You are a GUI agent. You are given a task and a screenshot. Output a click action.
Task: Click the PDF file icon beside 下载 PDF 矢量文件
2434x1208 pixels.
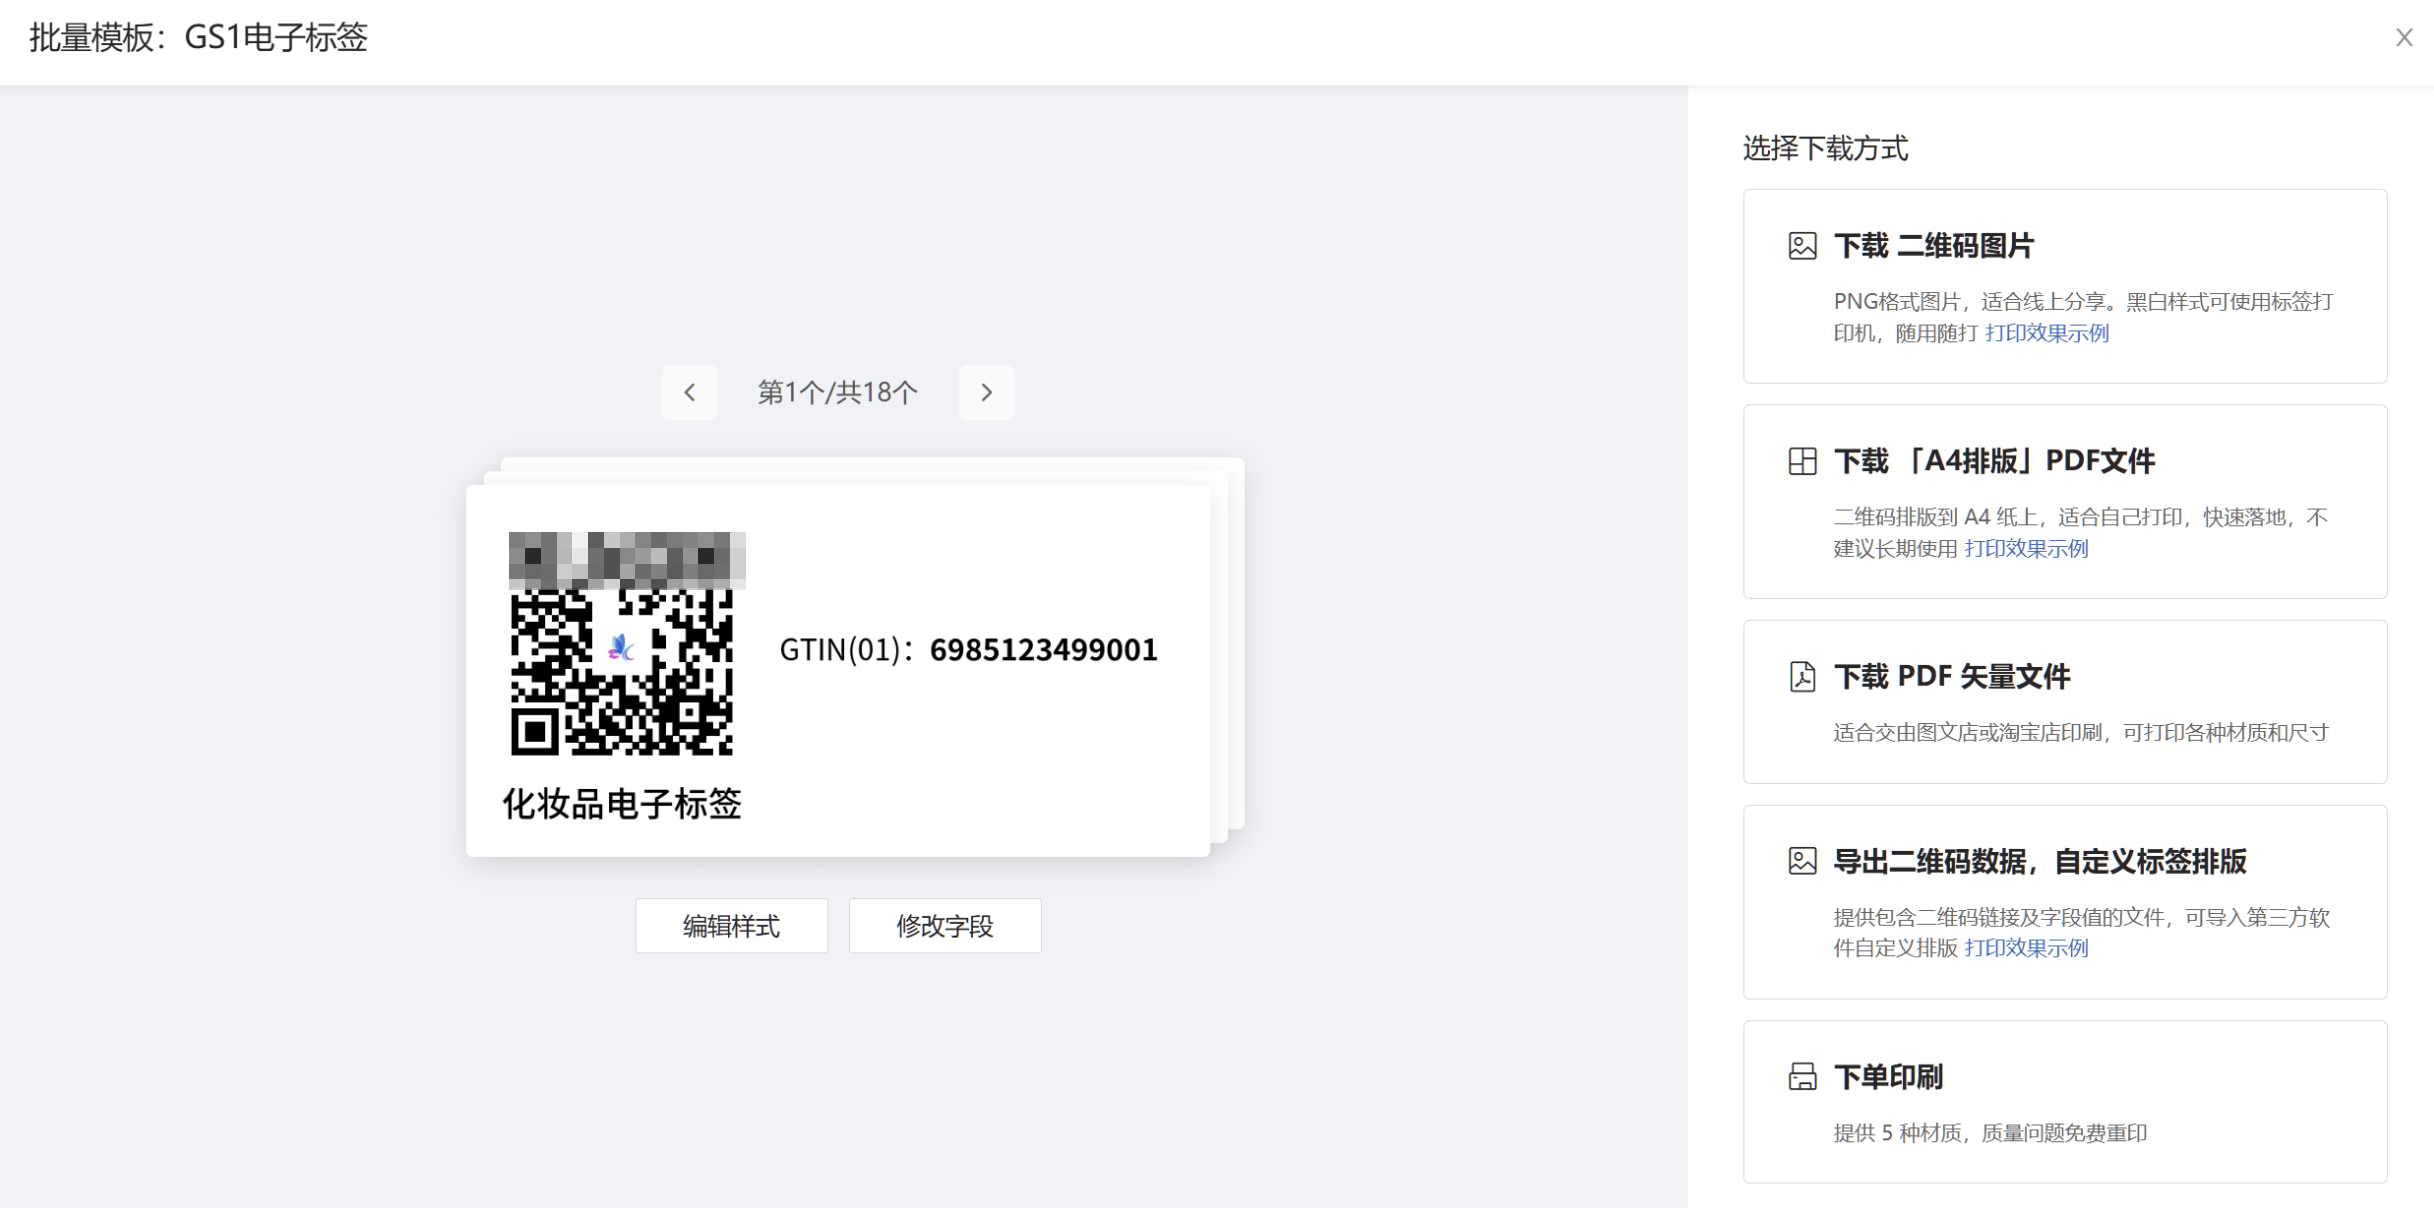click(x=1802, y=677)
